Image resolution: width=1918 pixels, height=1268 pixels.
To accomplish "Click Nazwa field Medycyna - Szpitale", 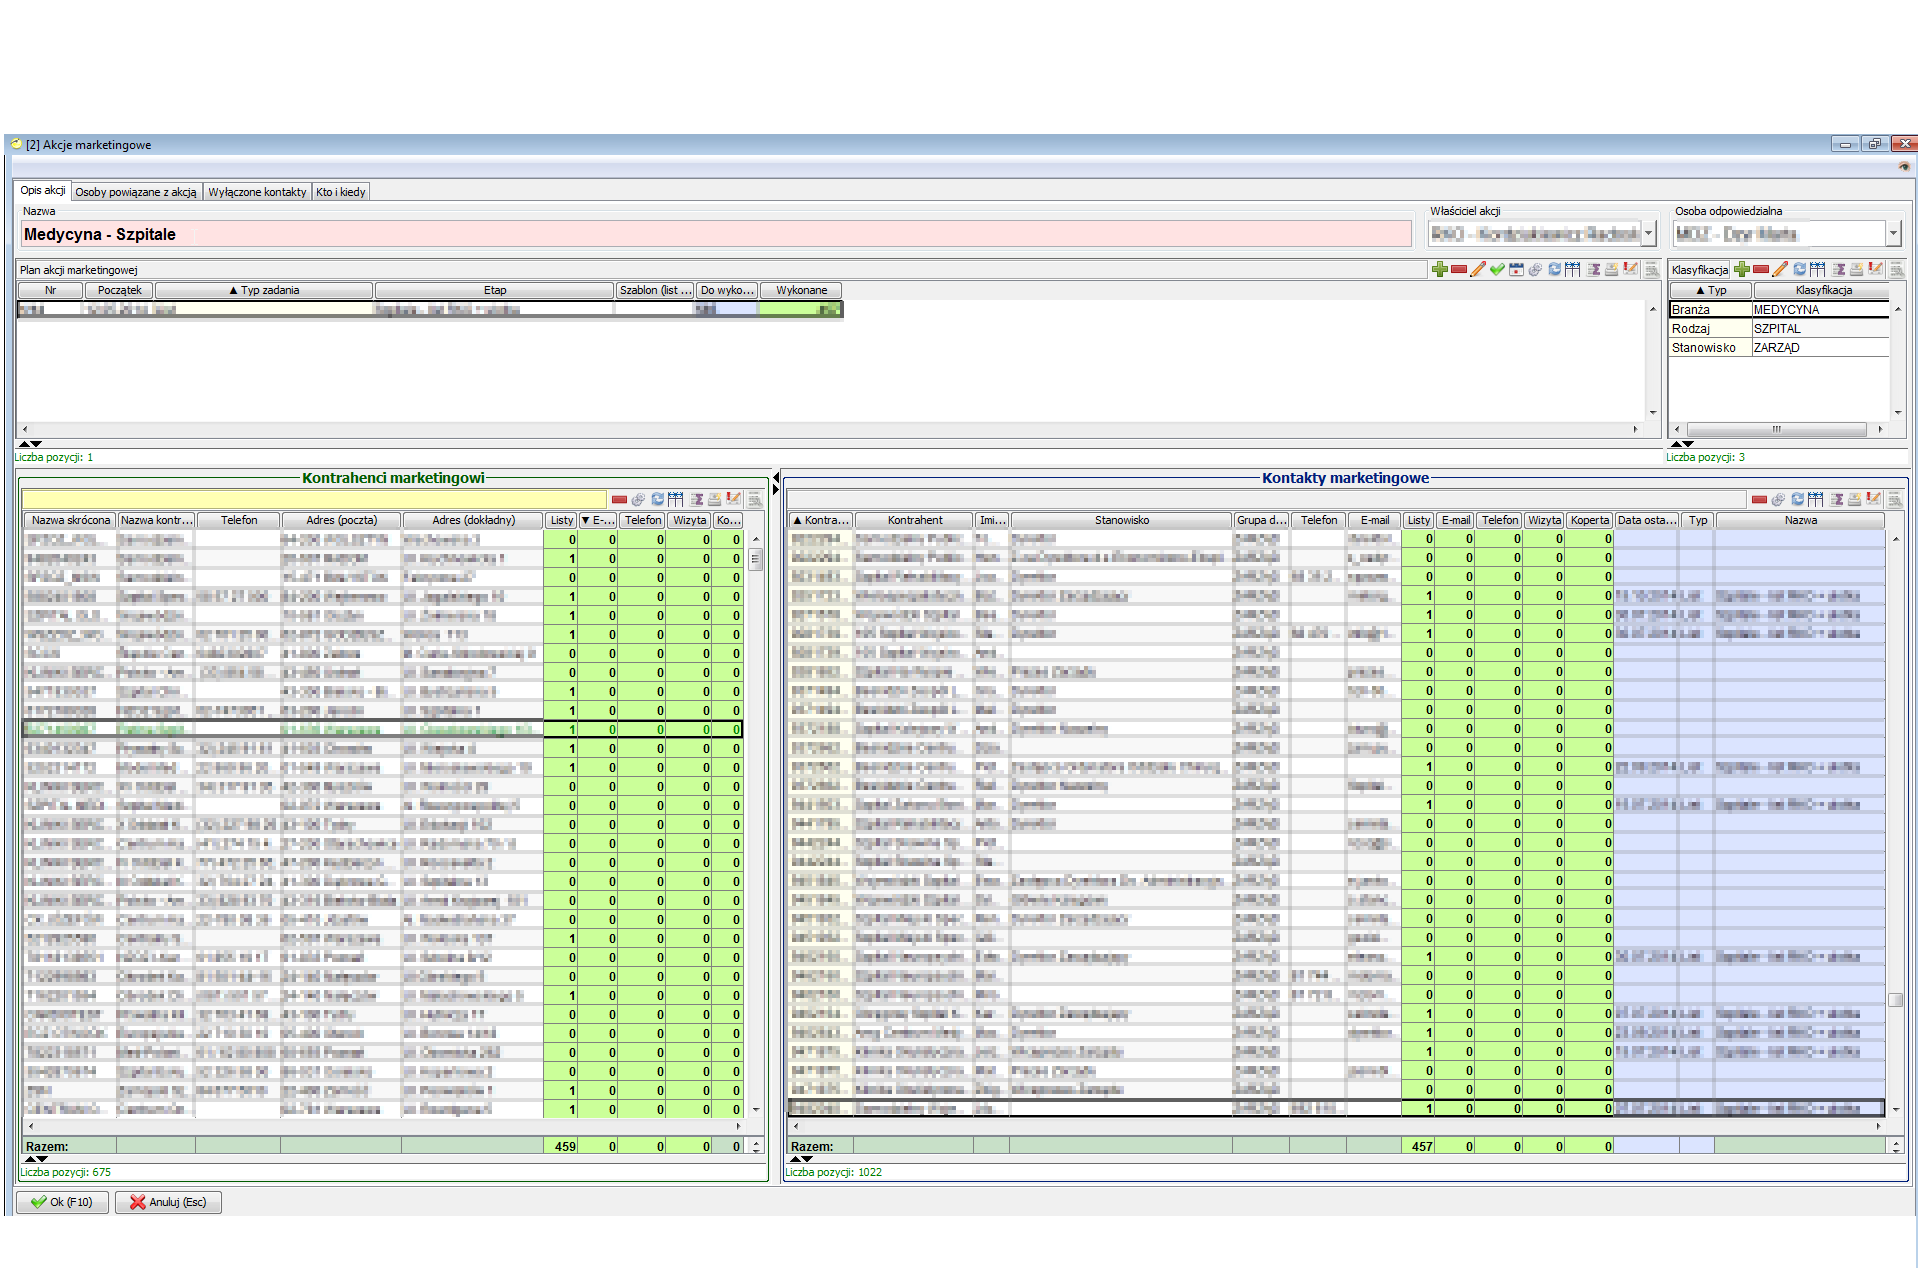I will click(x=716, y=234).
